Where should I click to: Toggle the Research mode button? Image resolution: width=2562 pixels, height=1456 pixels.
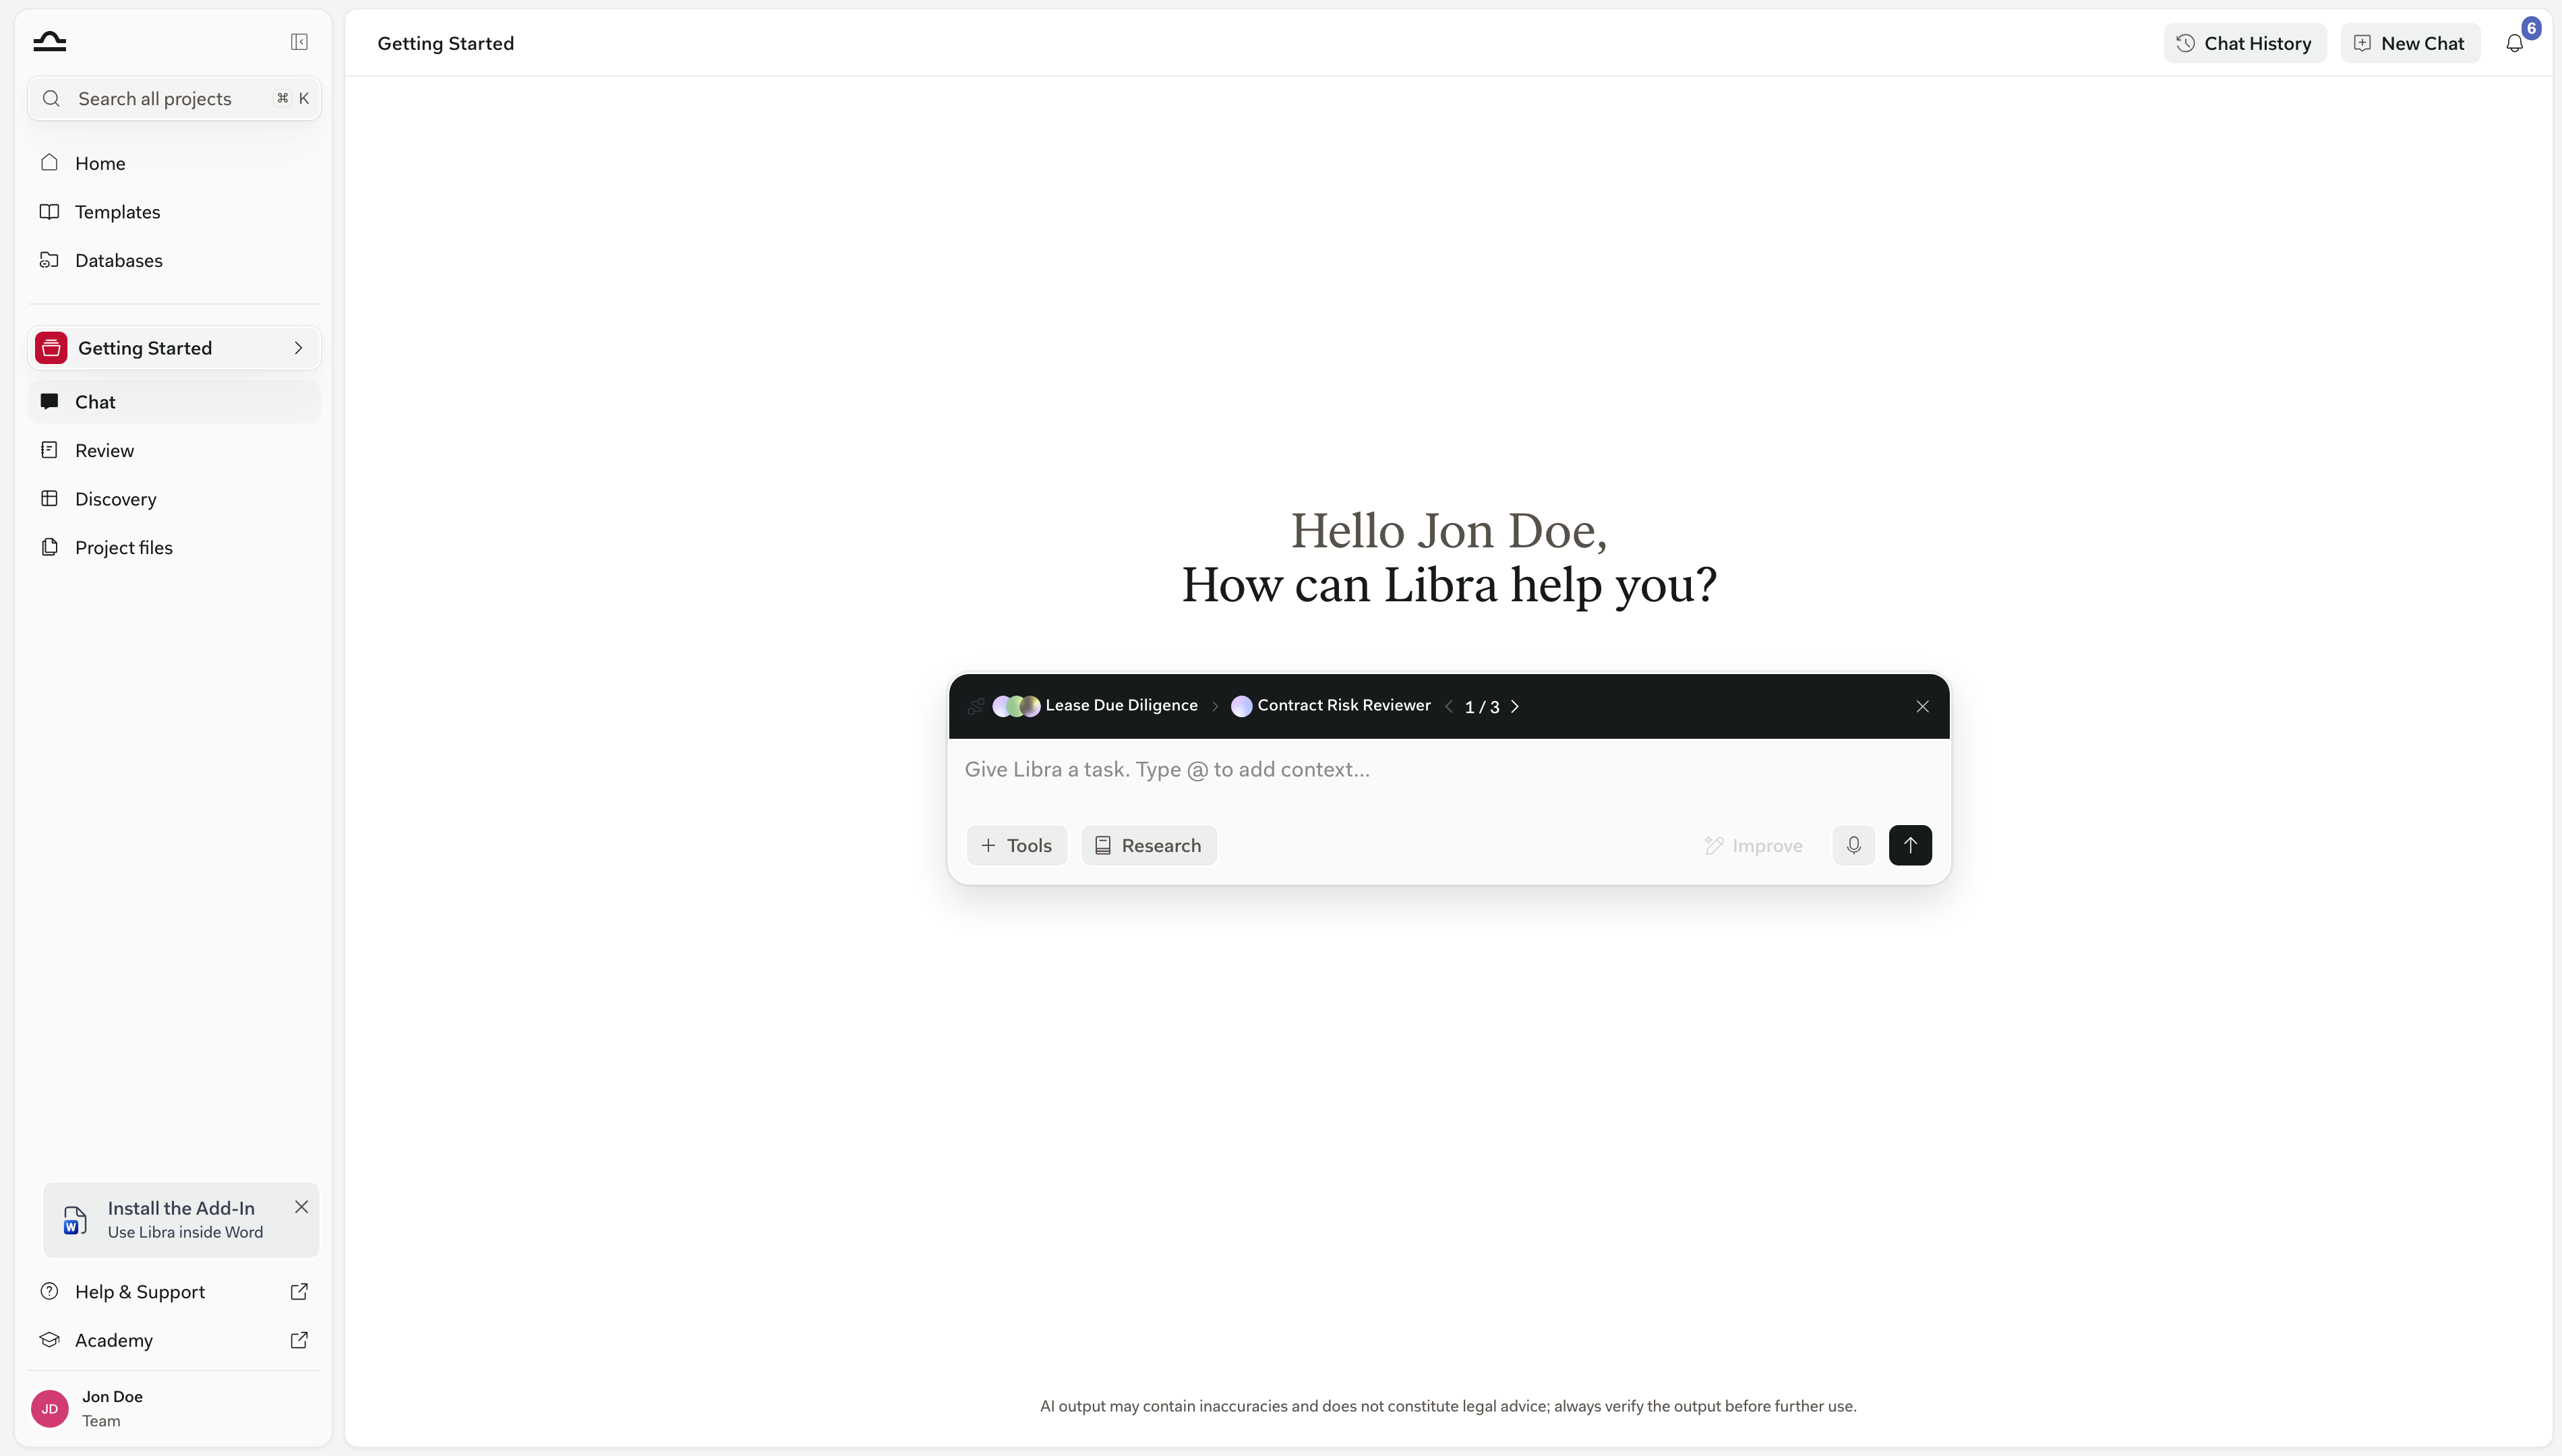click(x=1149, y=845)
